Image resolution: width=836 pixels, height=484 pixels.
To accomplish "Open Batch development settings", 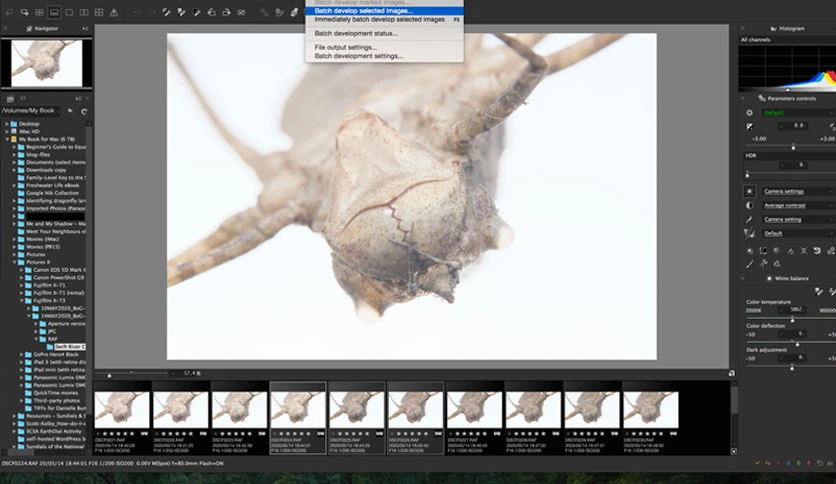I will point(384,56).
